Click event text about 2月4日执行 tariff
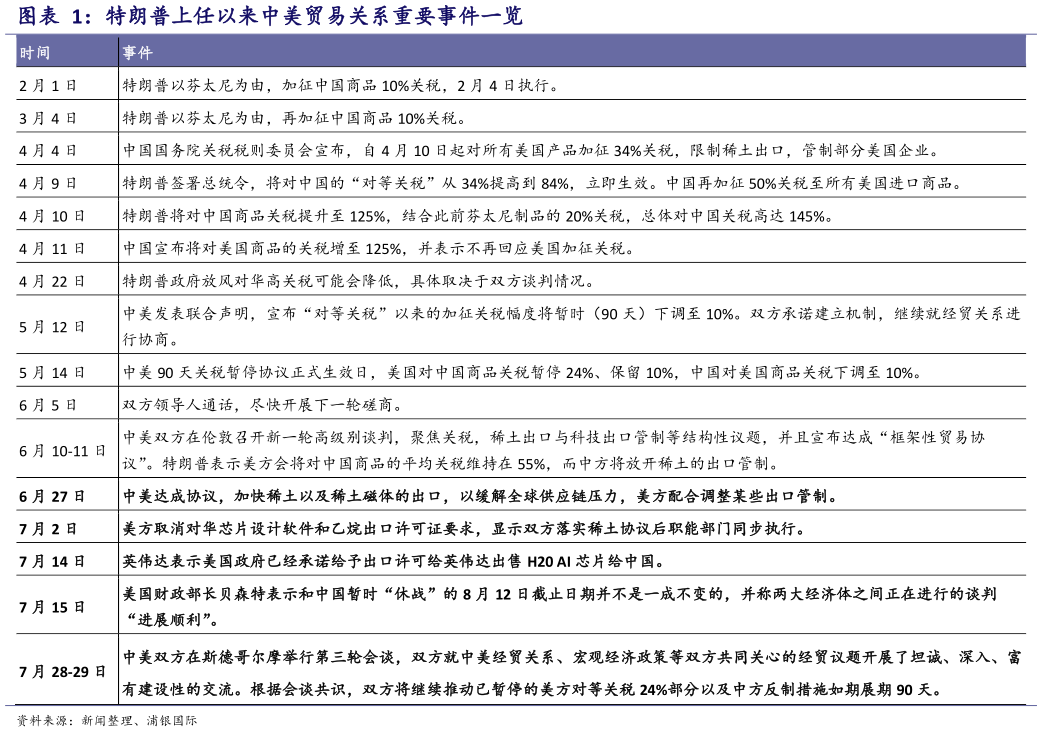The height and width of the screenshot is (732, 1042). 341,85
